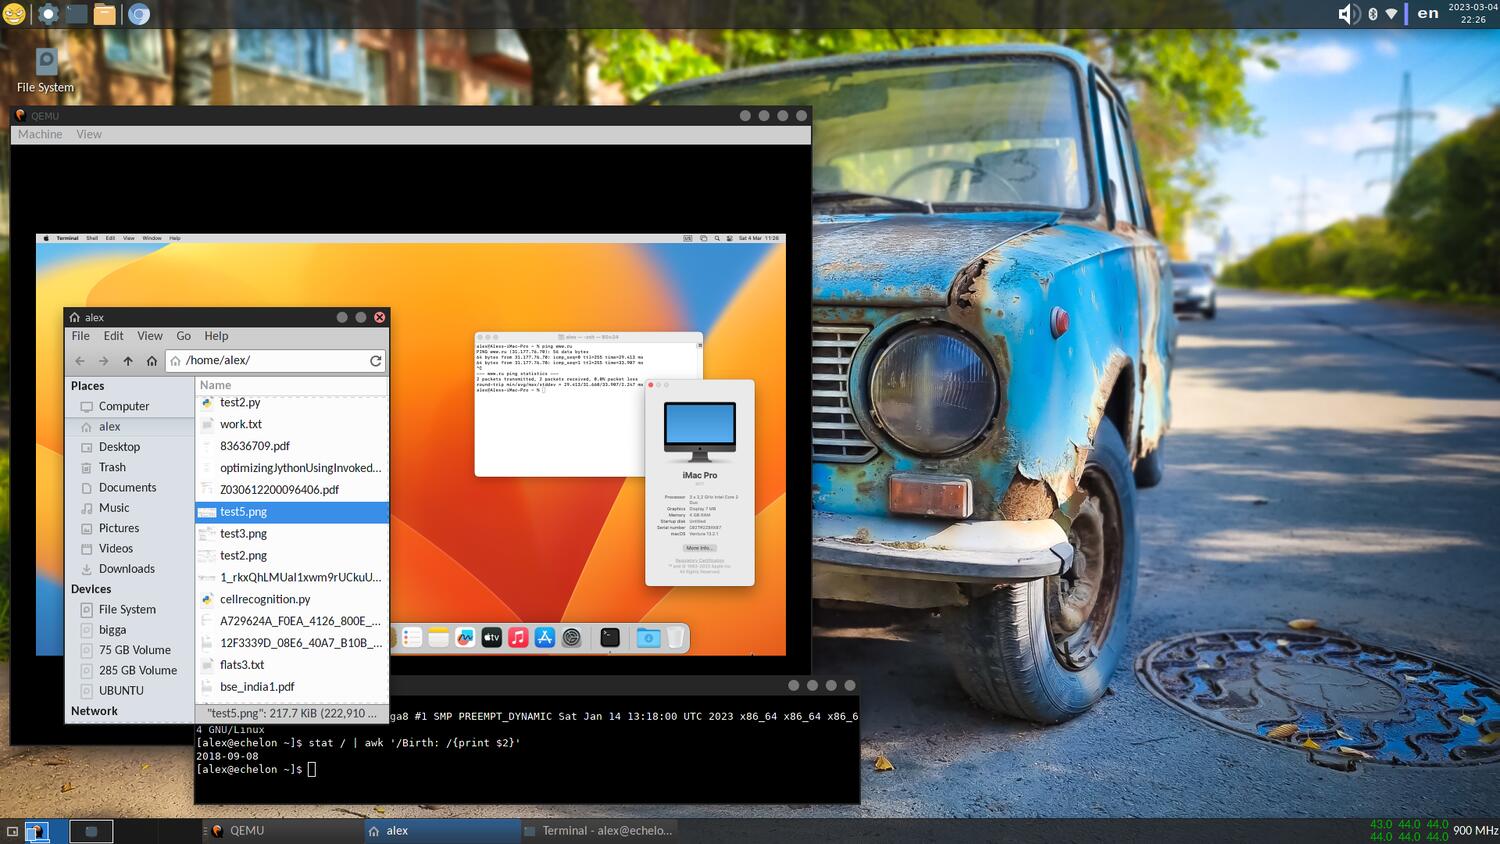Reload the folder with the refresh icon
The height and width of the screenshot is (844, 1500).
(375, 361)
